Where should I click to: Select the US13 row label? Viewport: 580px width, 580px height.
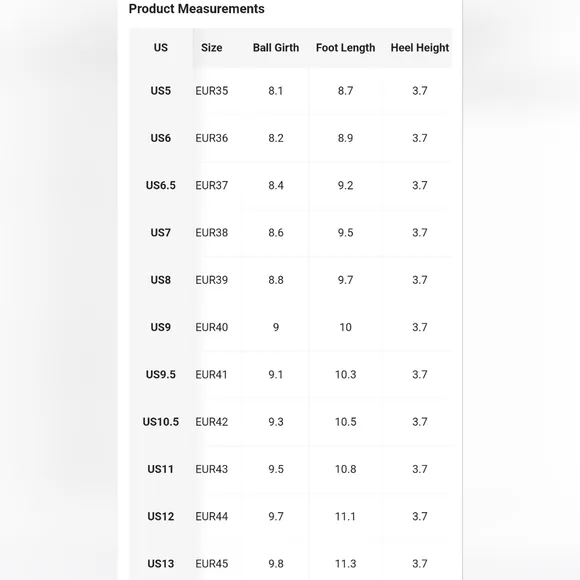pyautogui.click(x=161, y=564)
